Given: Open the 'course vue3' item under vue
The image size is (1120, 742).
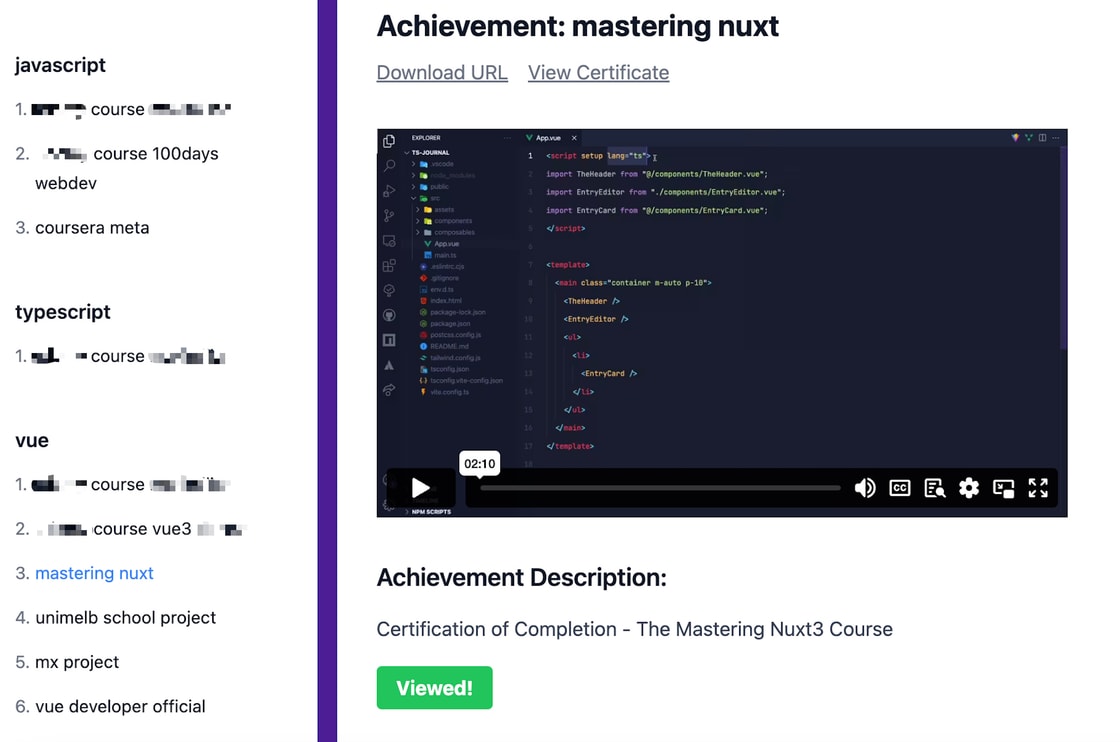Looking at the screenshot, I should [x=140, y=529].
